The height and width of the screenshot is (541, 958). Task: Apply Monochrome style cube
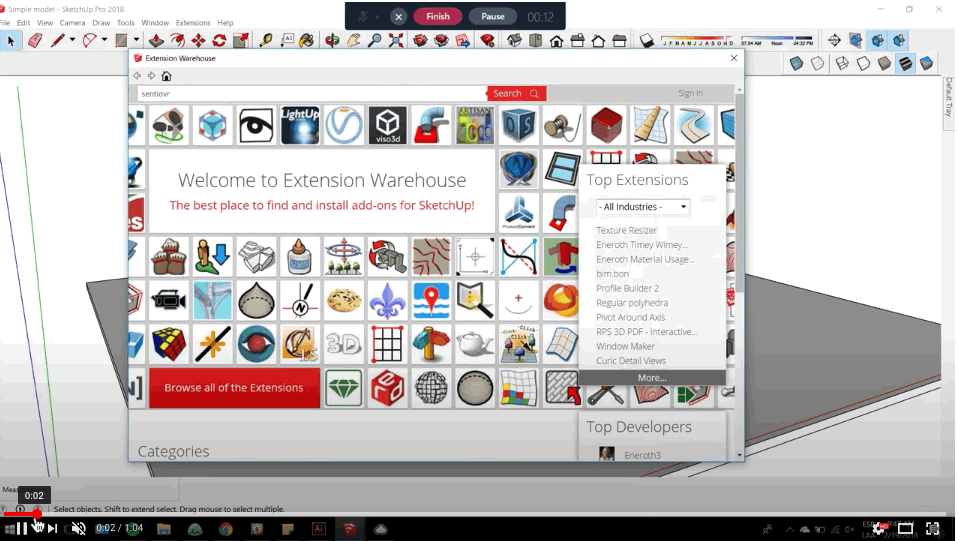tap(927, 63)
